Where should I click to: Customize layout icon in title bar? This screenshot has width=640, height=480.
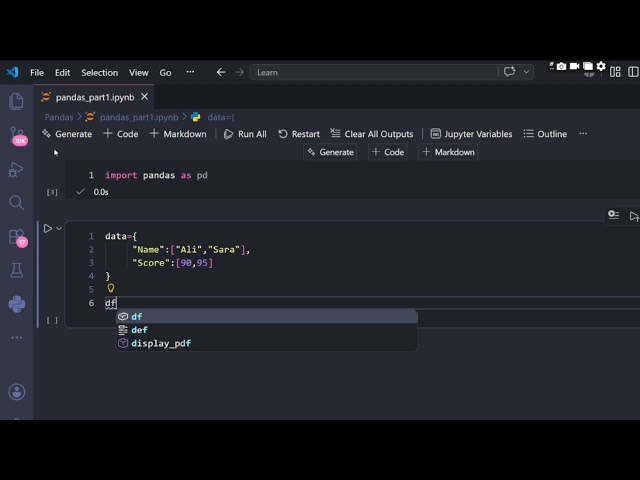tap(615, 72)
